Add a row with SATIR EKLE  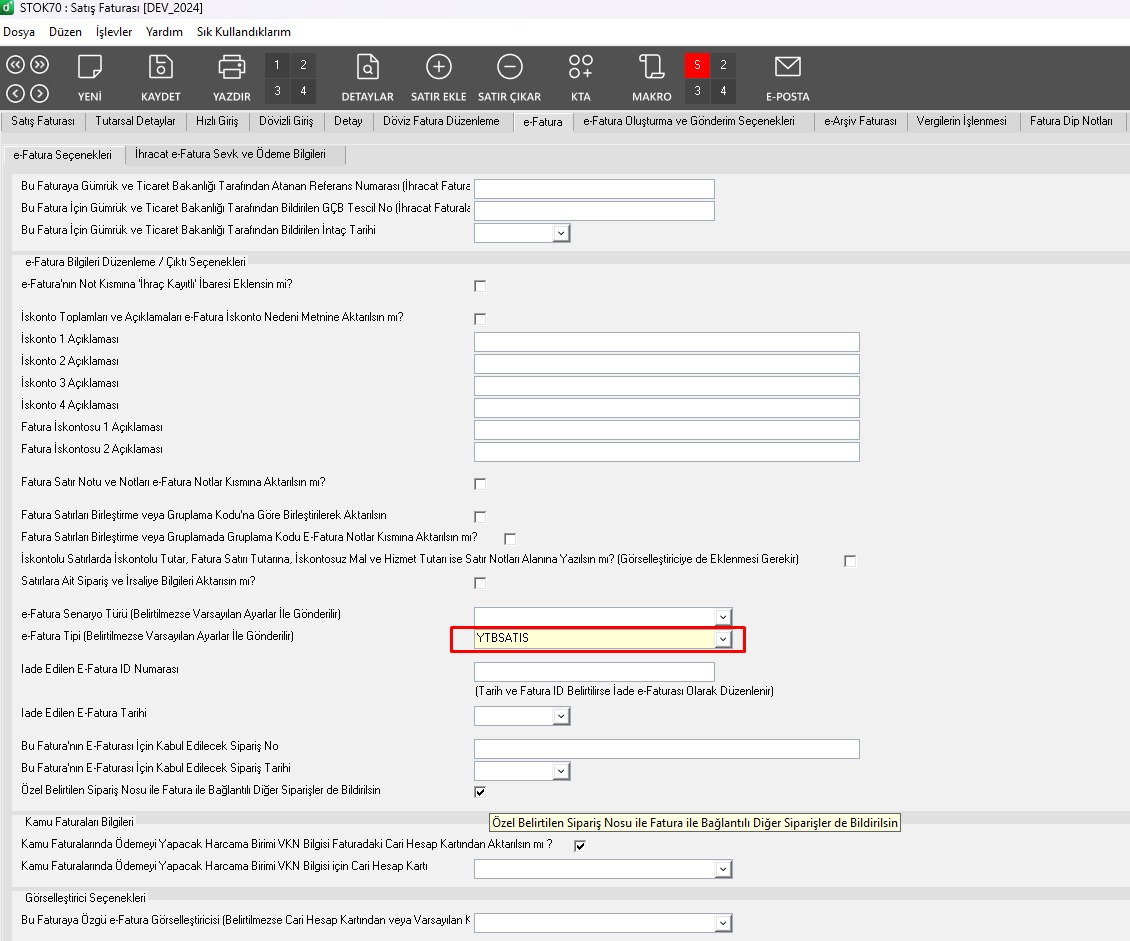438,68
